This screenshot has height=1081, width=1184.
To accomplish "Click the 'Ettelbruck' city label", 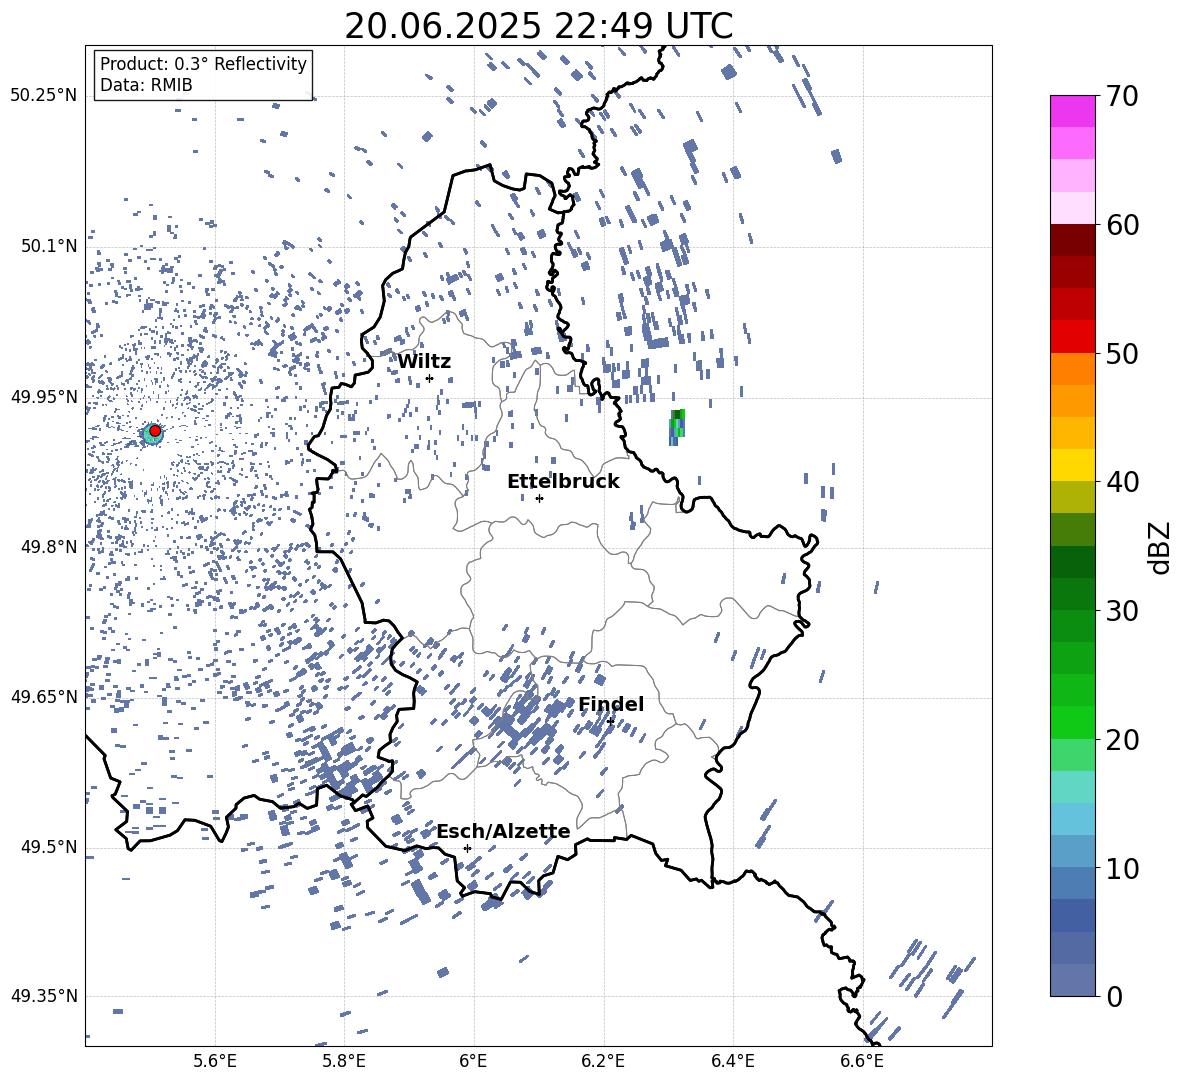I will pyautogui.click(x=563, y=481).
